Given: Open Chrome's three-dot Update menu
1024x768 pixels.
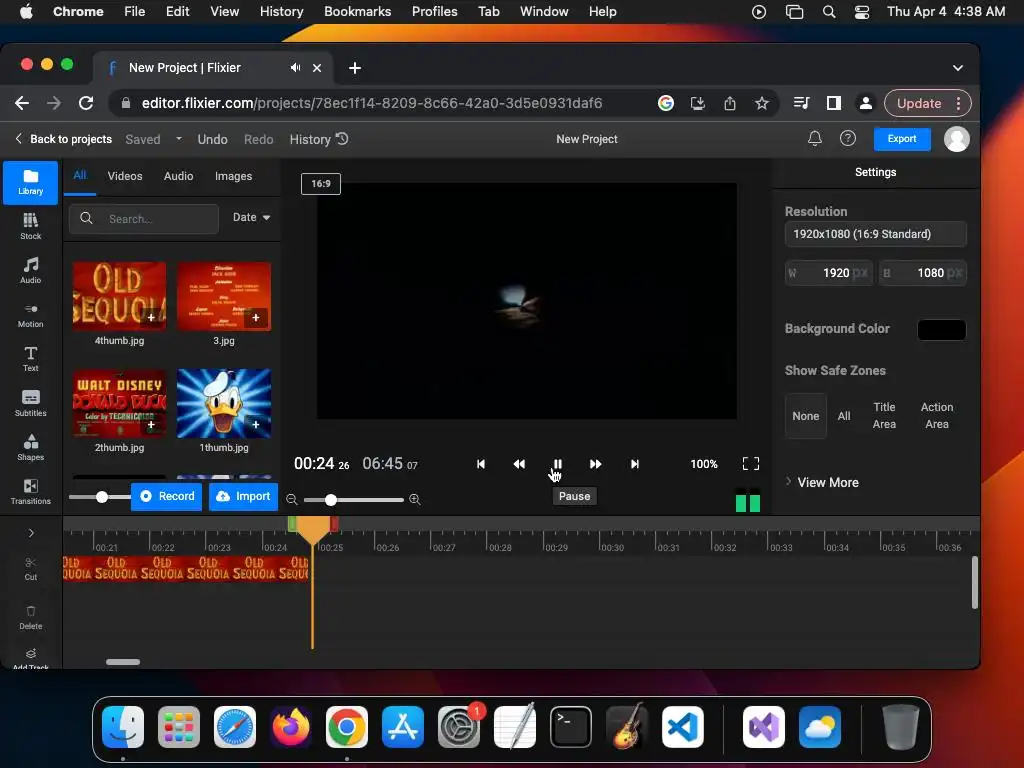Looking at the screenshot, I should pyautogui.click(x=958, y=103).
